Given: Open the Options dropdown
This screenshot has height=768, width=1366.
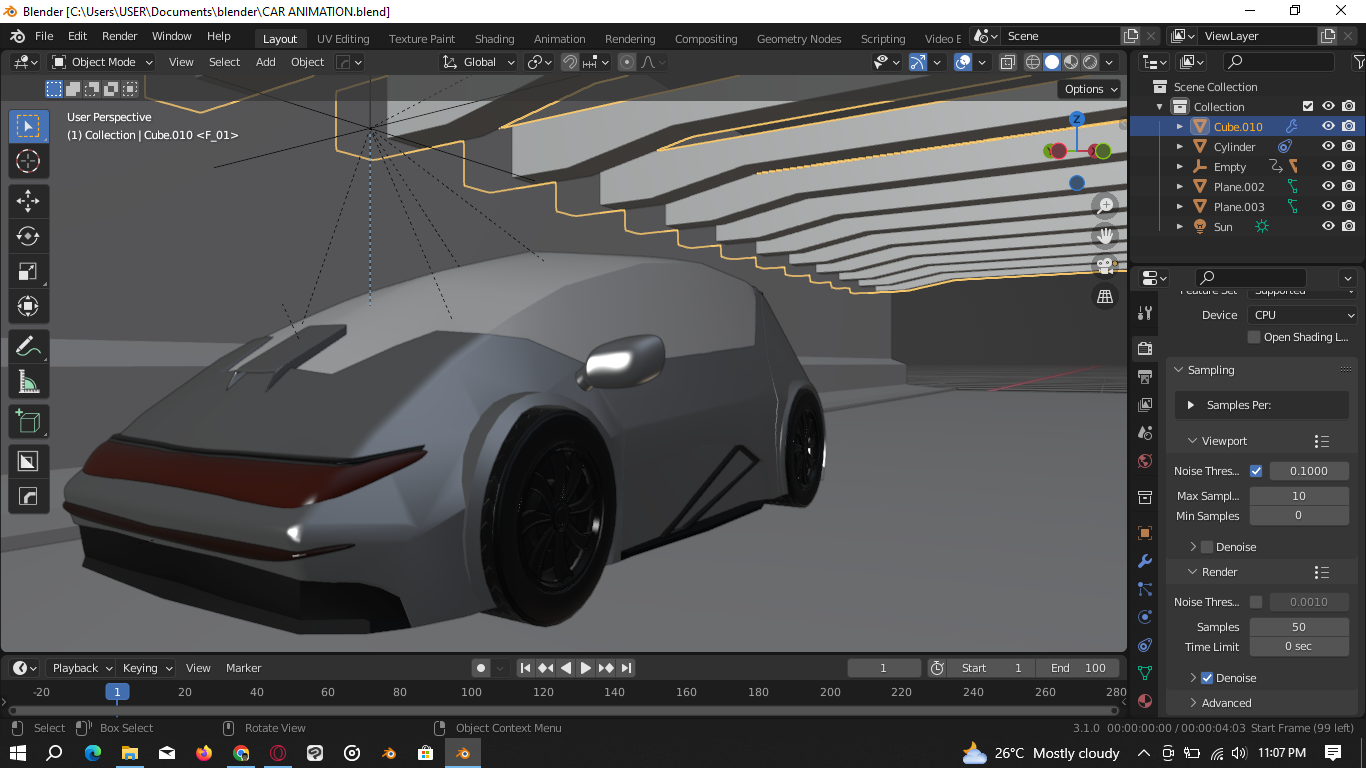Looking at the screenshot, I should click(1091, 89).
